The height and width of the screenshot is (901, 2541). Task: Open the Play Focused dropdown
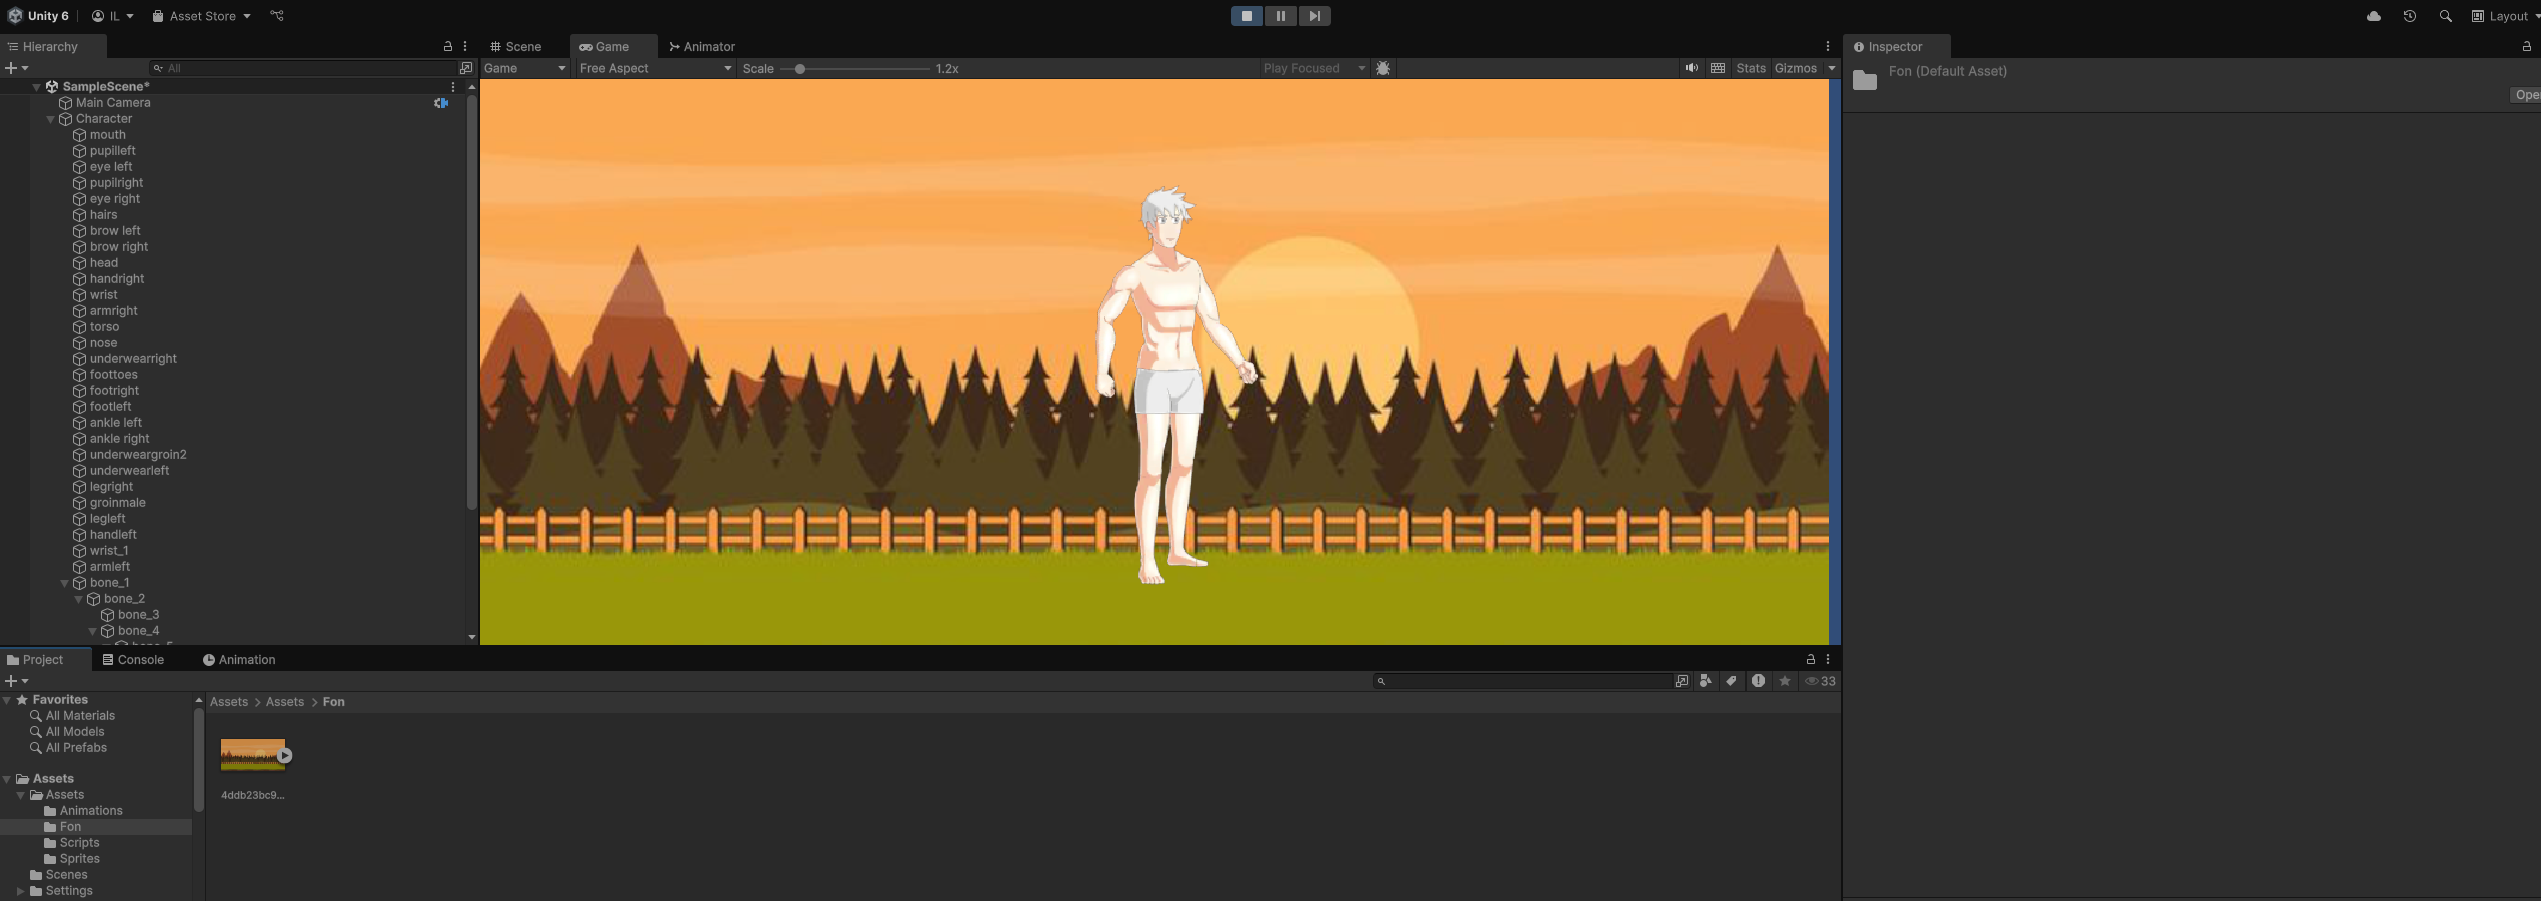pos(1313,68)
